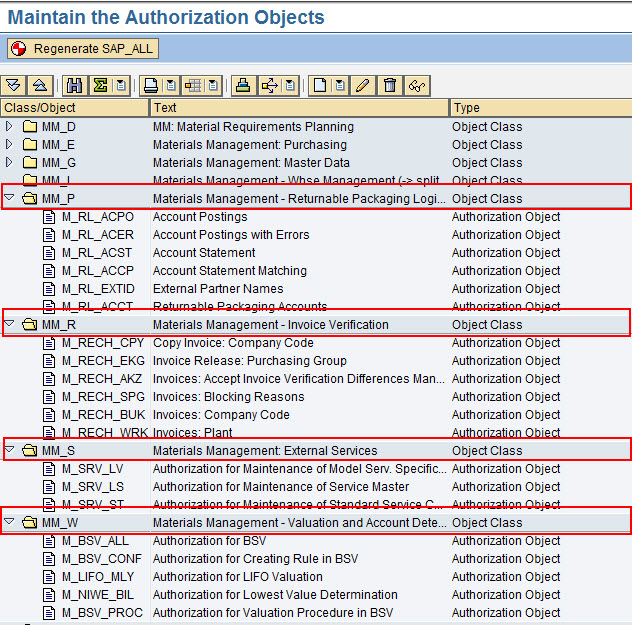The image size is (632, 625).
Task: Click the trash can Delete icon
Action: [x=390, y=86]
